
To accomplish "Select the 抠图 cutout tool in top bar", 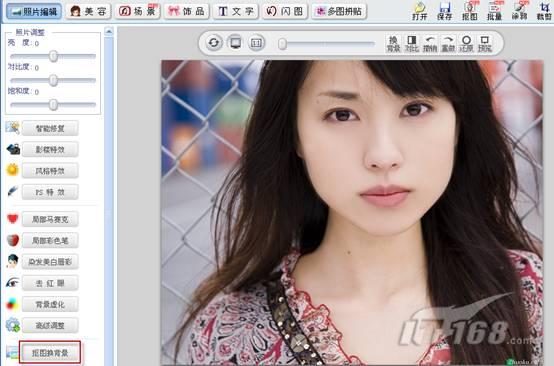I will 470,11.
